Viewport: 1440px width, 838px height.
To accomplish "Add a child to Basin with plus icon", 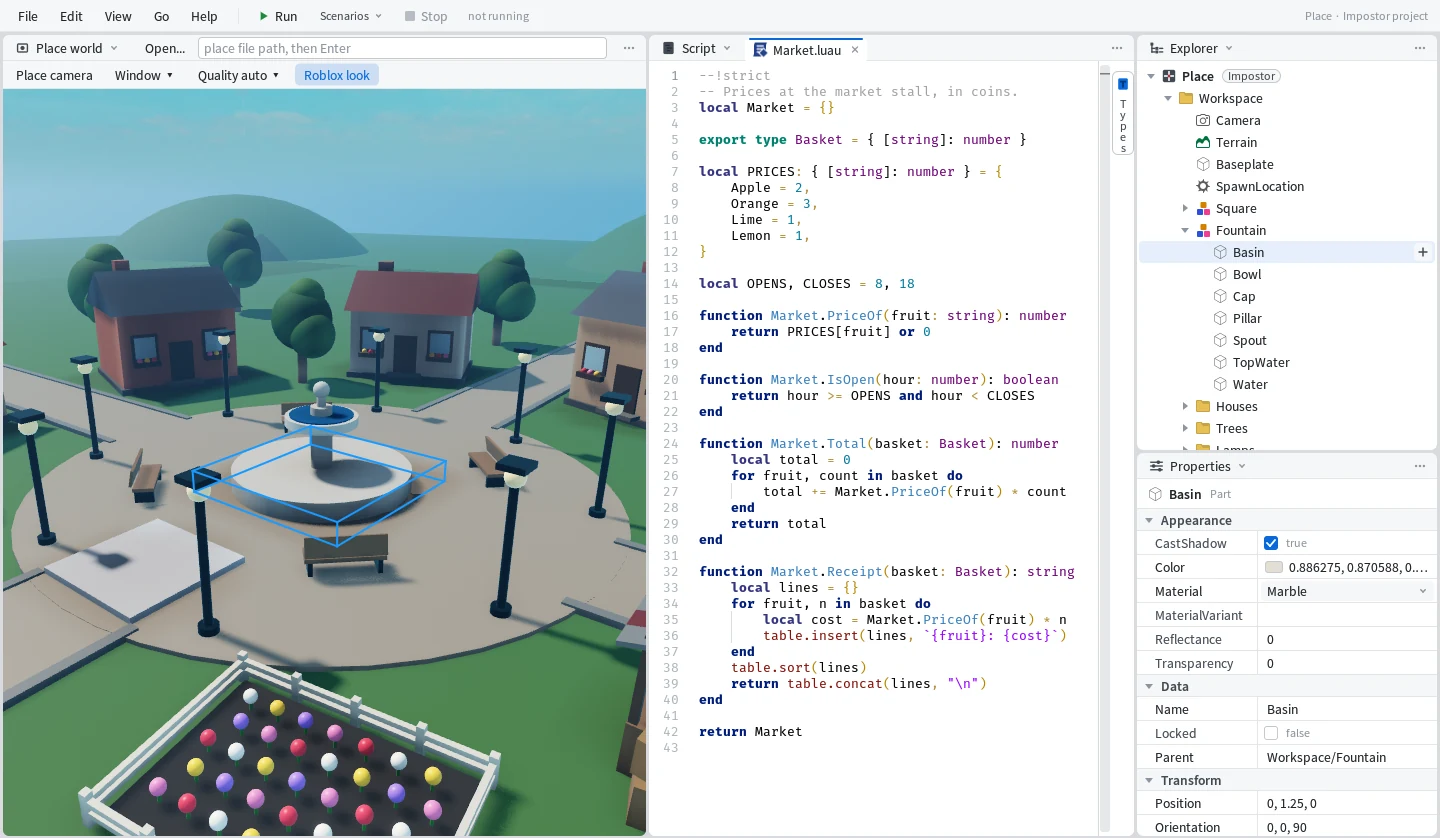I will 1422,252.
